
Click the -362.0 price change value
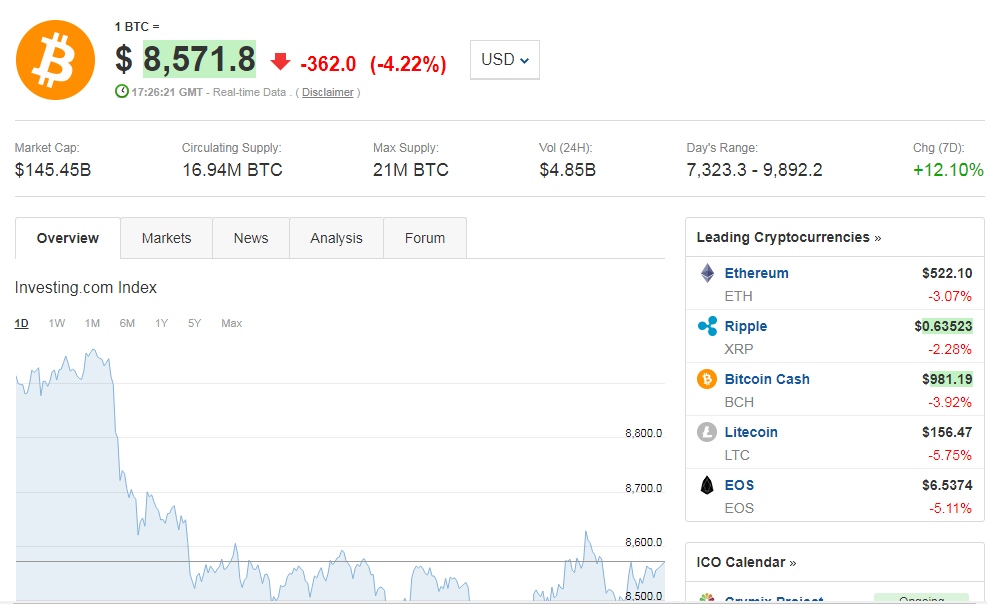point(328,64)
